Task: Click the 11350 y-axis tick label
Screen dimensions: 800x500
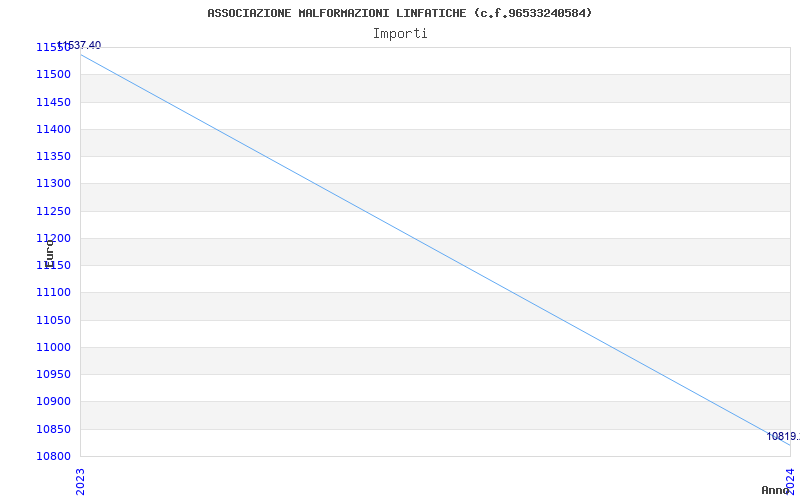Action: [x=53, y=156]
